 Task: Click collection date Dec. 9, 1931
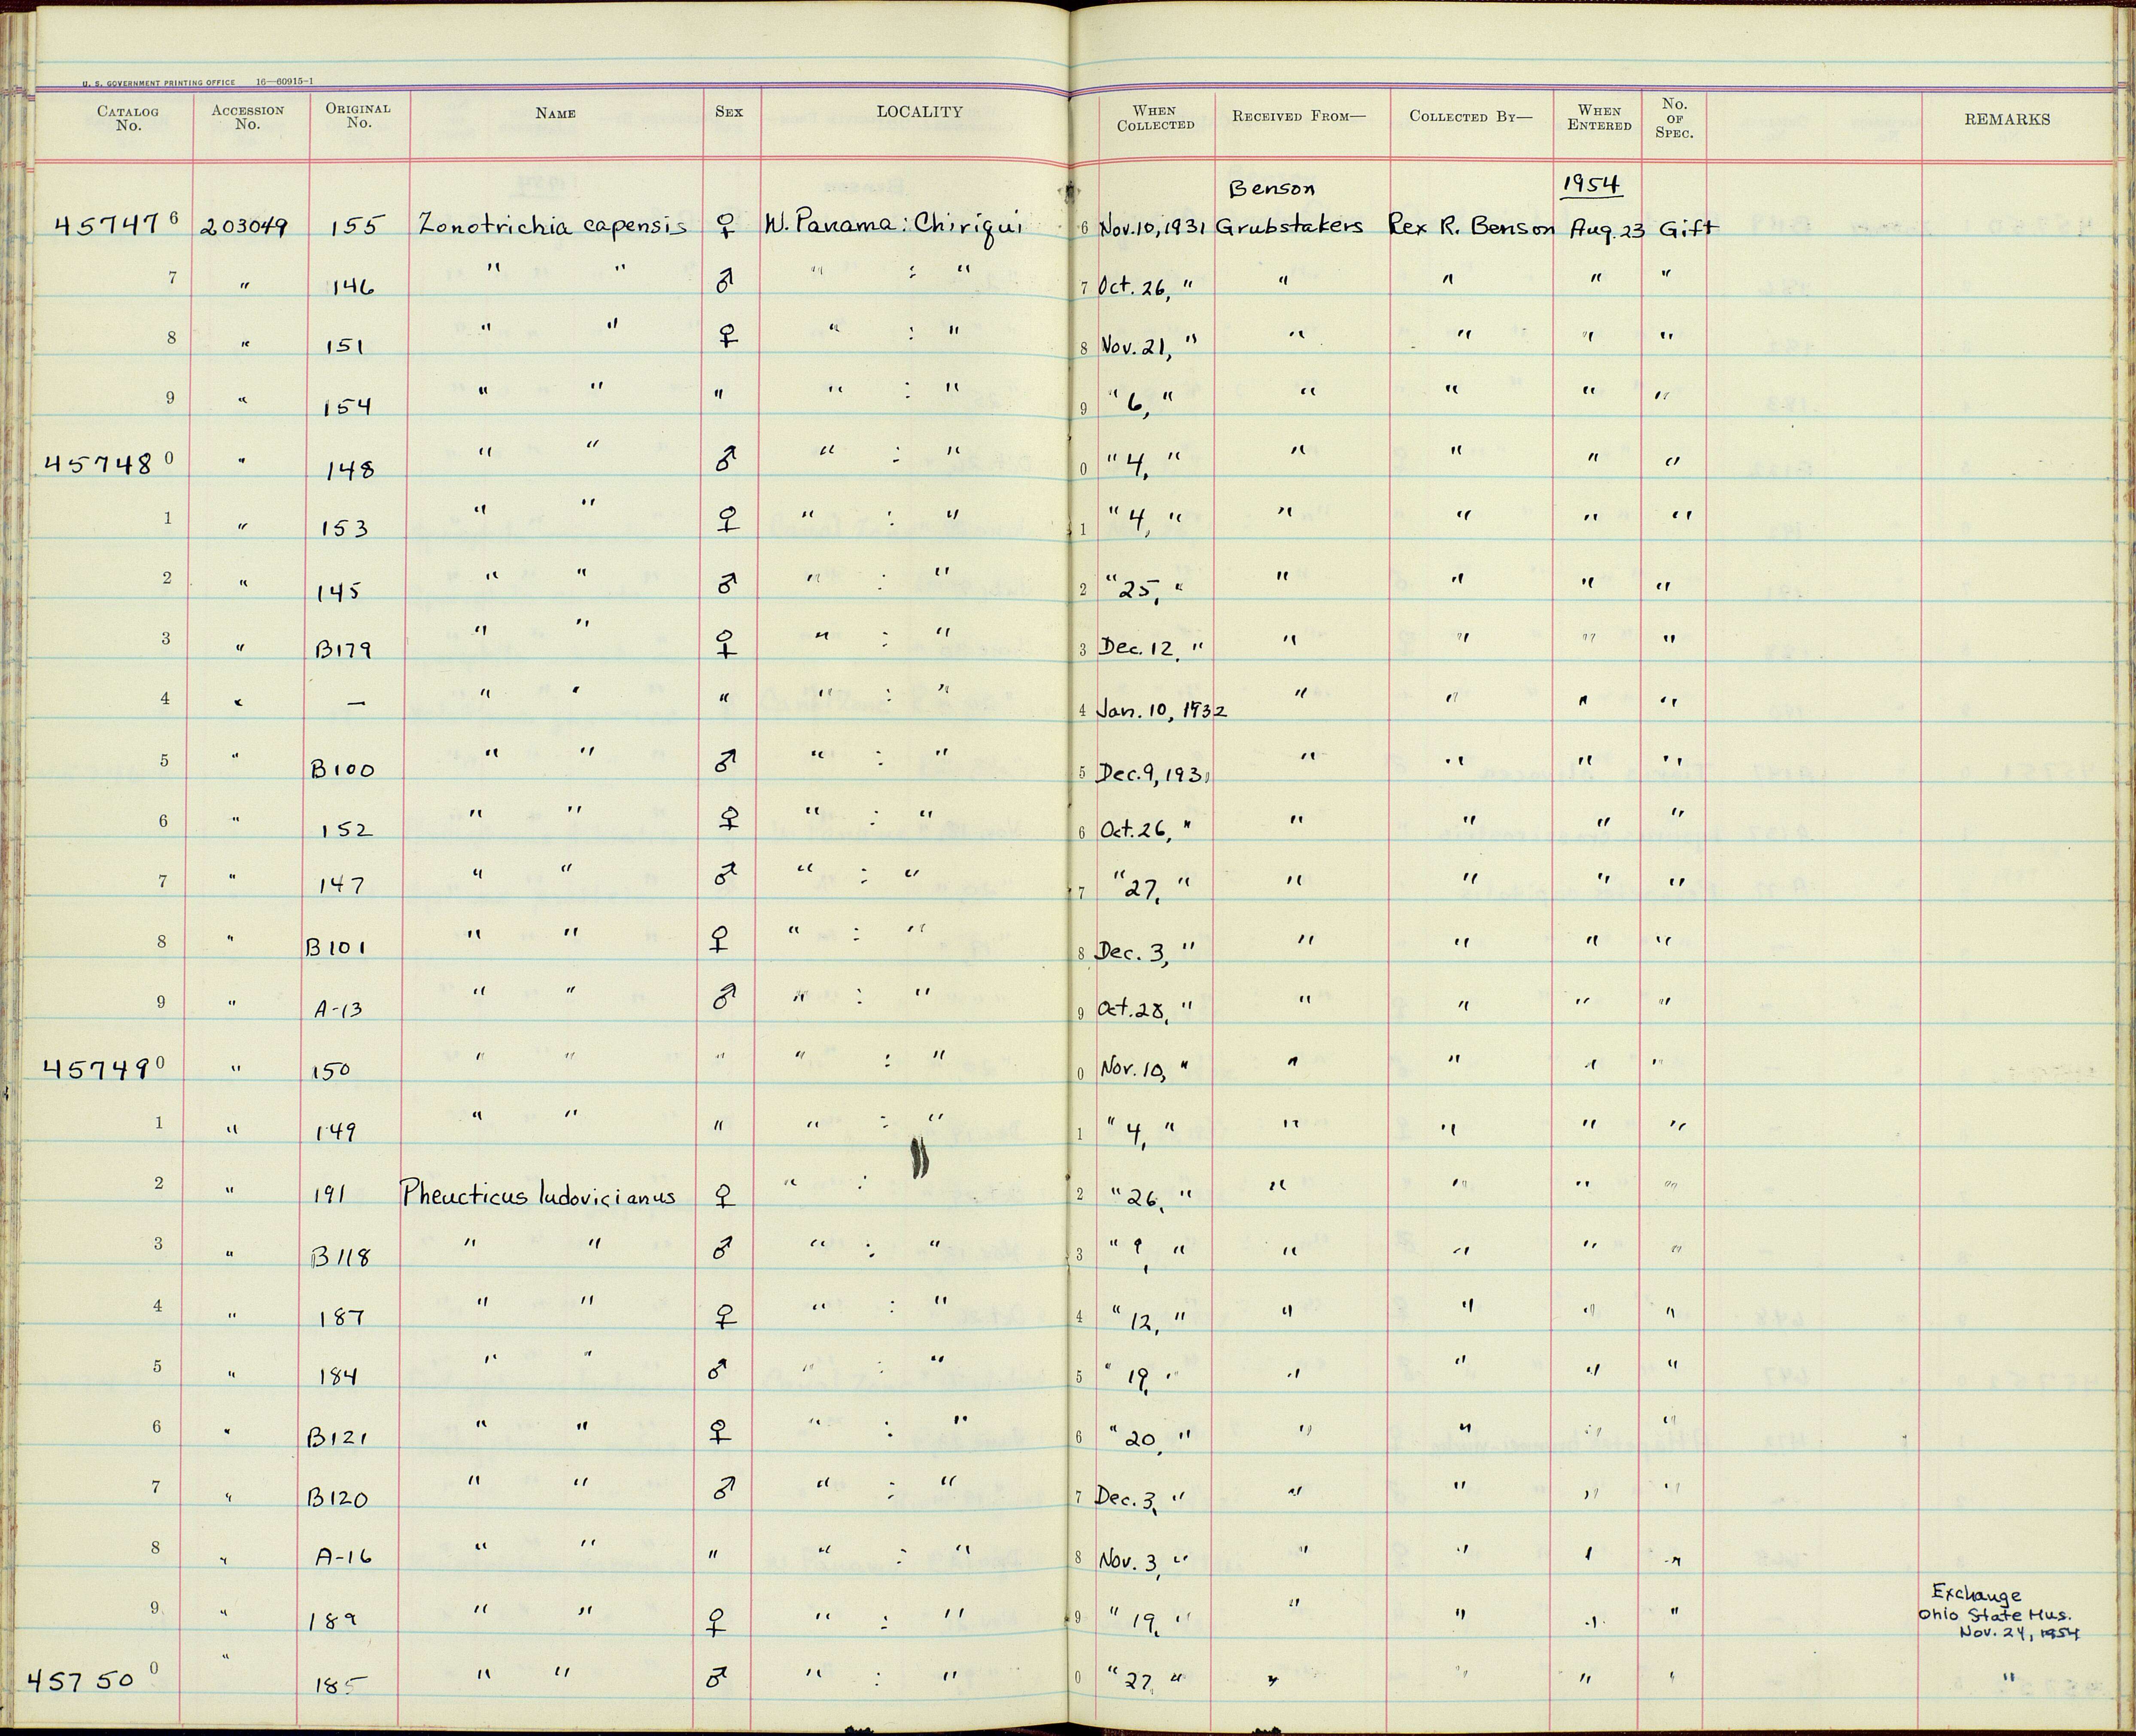(1154, 773)
